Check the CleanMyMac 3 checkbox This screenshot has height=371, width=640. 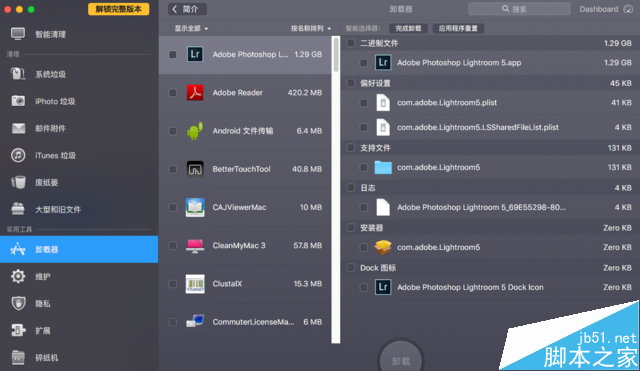[x=173, y=245]
